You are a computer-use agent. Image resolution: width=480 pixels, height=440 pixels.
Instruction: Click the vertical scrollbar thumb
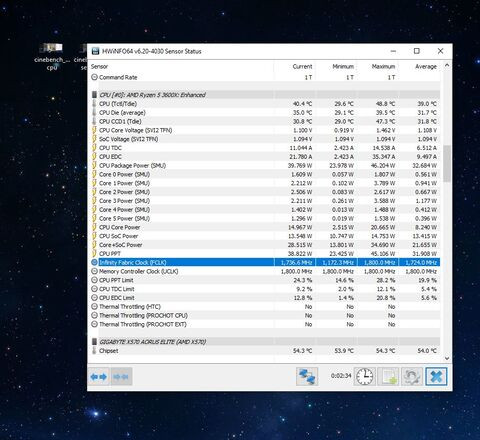pyautogui.click(x=447, y=163)
